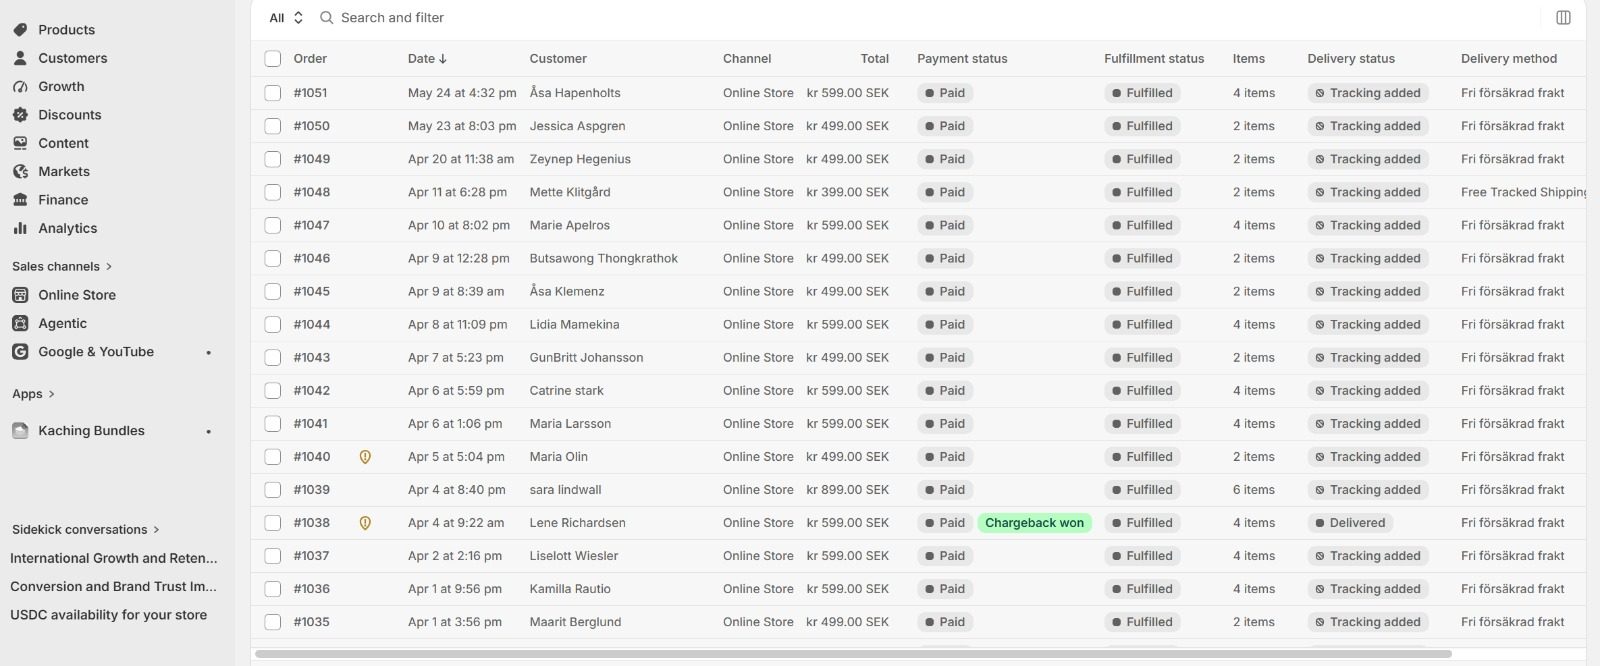Open Conversion and Brand Trust conversation
The image size is (1600, 666).
[113, 587]
